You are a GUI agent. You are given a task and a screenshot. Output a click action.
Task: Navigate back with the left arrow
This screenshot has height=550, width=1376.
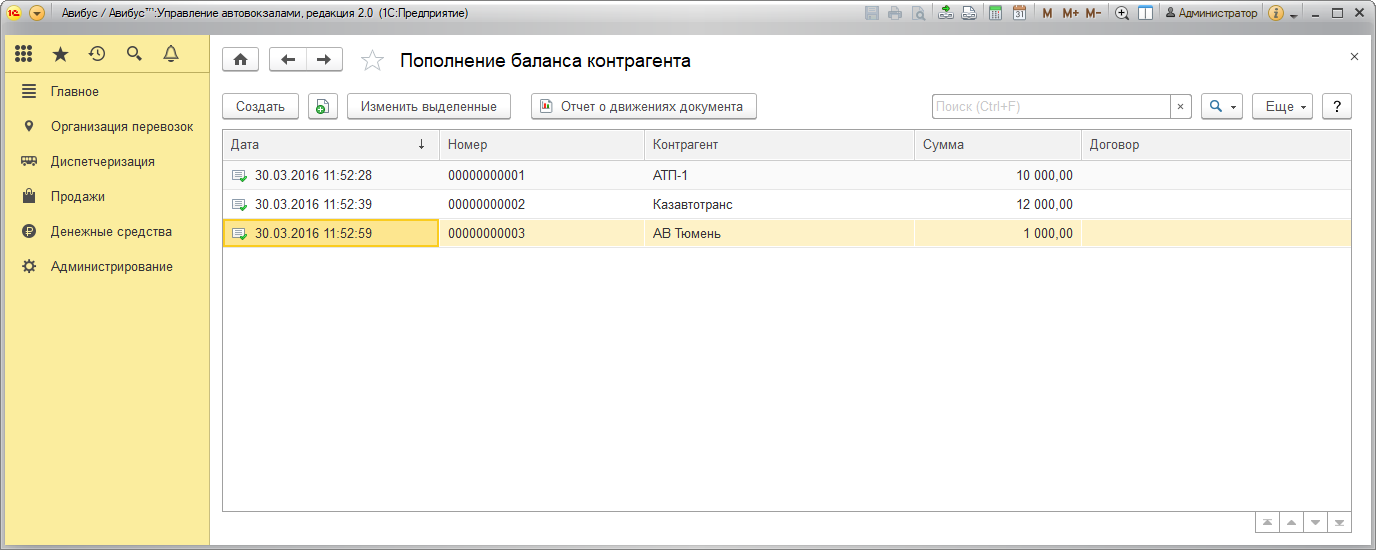click(288, 60)
